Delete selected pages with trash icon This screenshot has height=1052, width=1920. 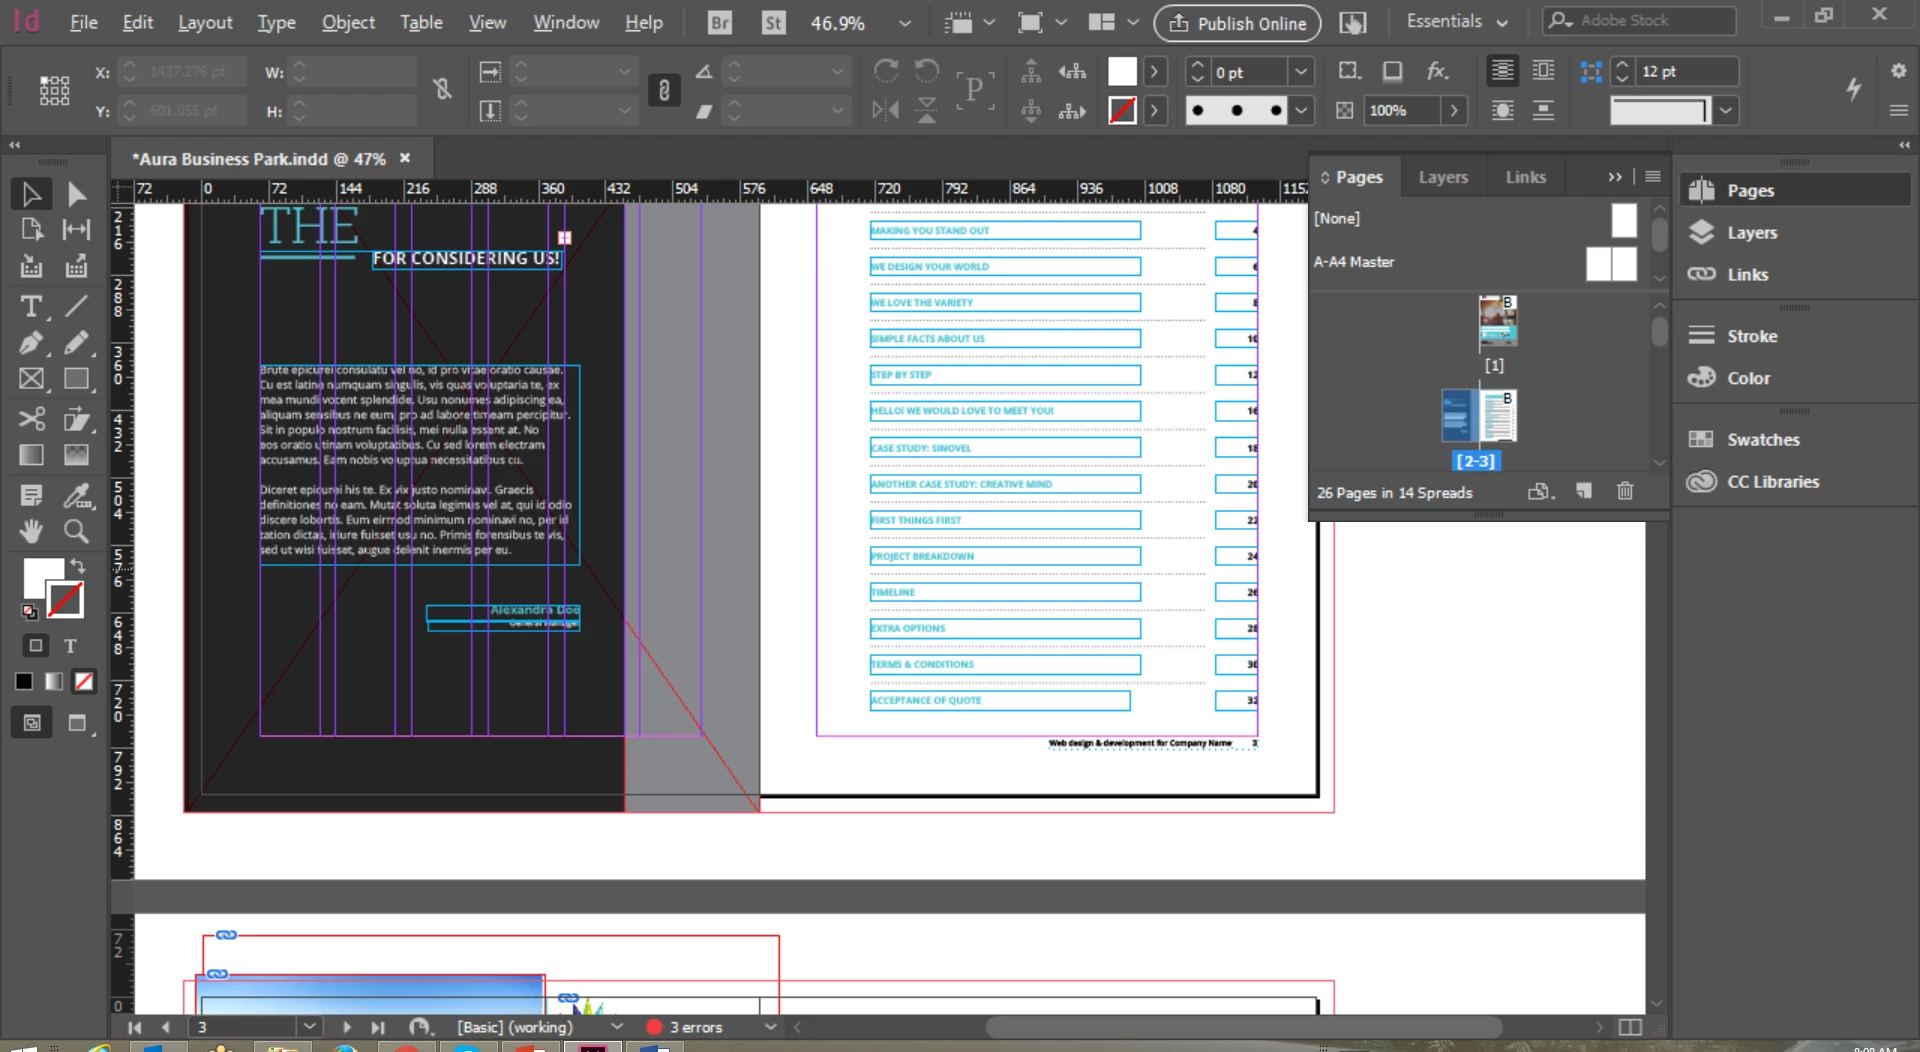pos(1625,491)
